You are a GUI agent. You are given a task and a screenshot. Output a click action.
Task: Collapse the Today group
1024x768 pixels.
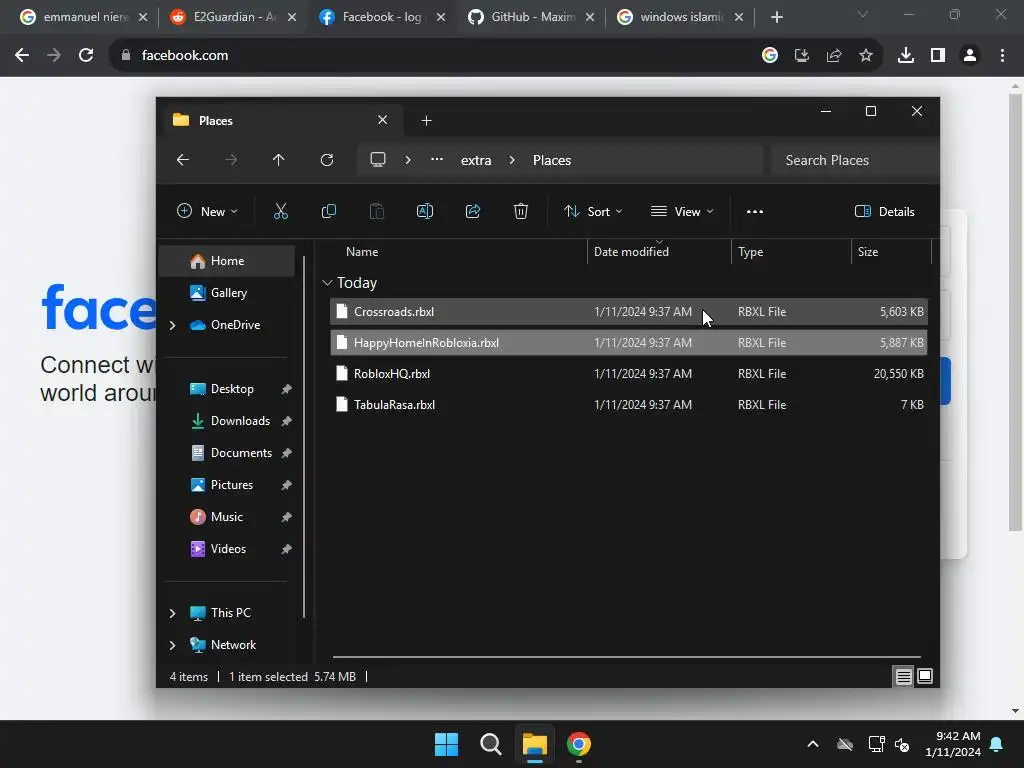tap(327, 283)
